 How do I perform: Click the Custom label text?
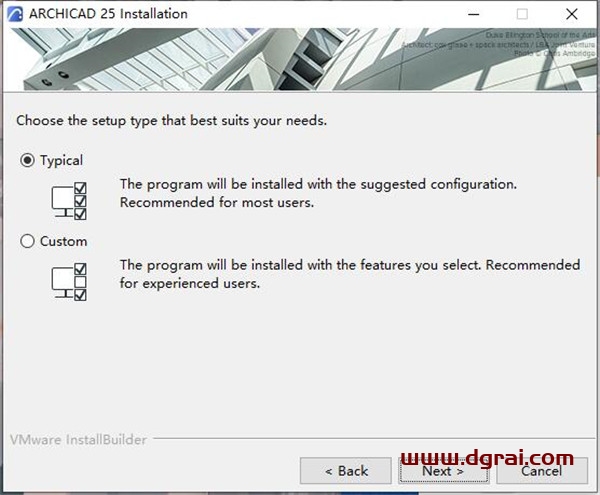click(x=64, y=241)
